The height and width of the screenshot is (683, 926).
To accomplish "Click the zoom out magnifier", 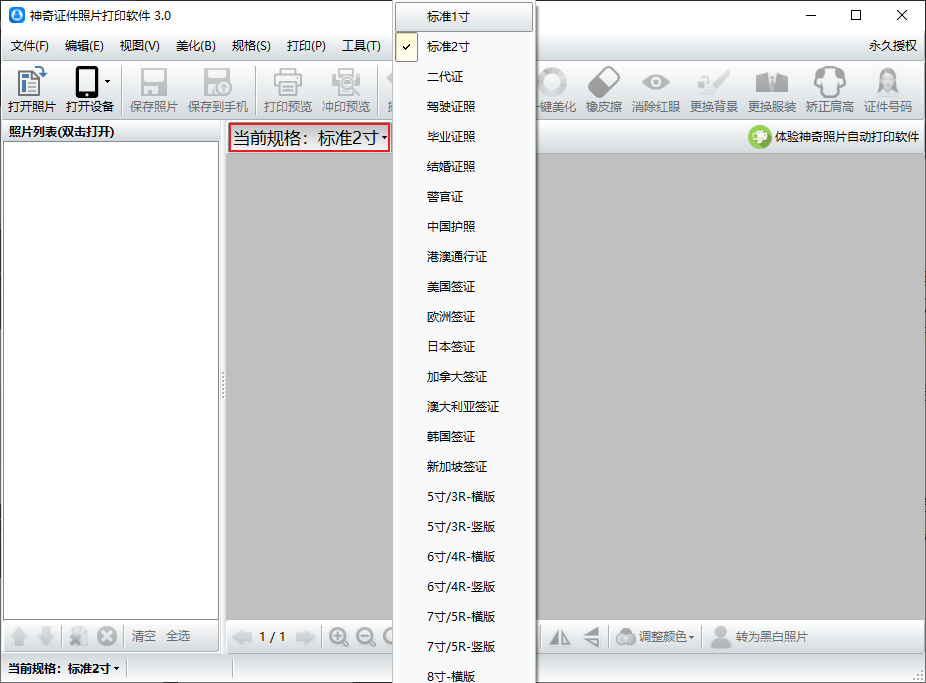I will coord(366,637).
